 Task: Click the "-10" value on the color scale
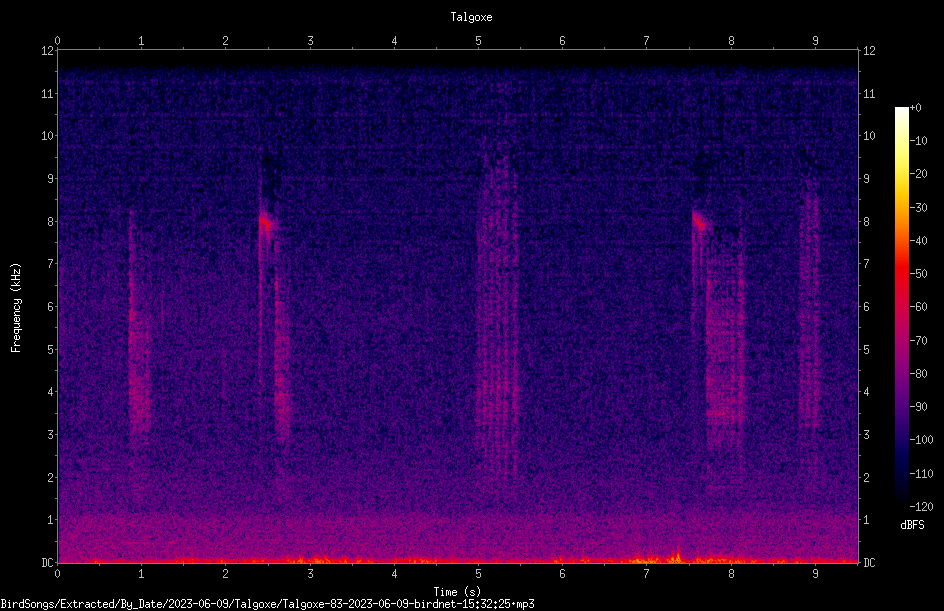point(918,141)
